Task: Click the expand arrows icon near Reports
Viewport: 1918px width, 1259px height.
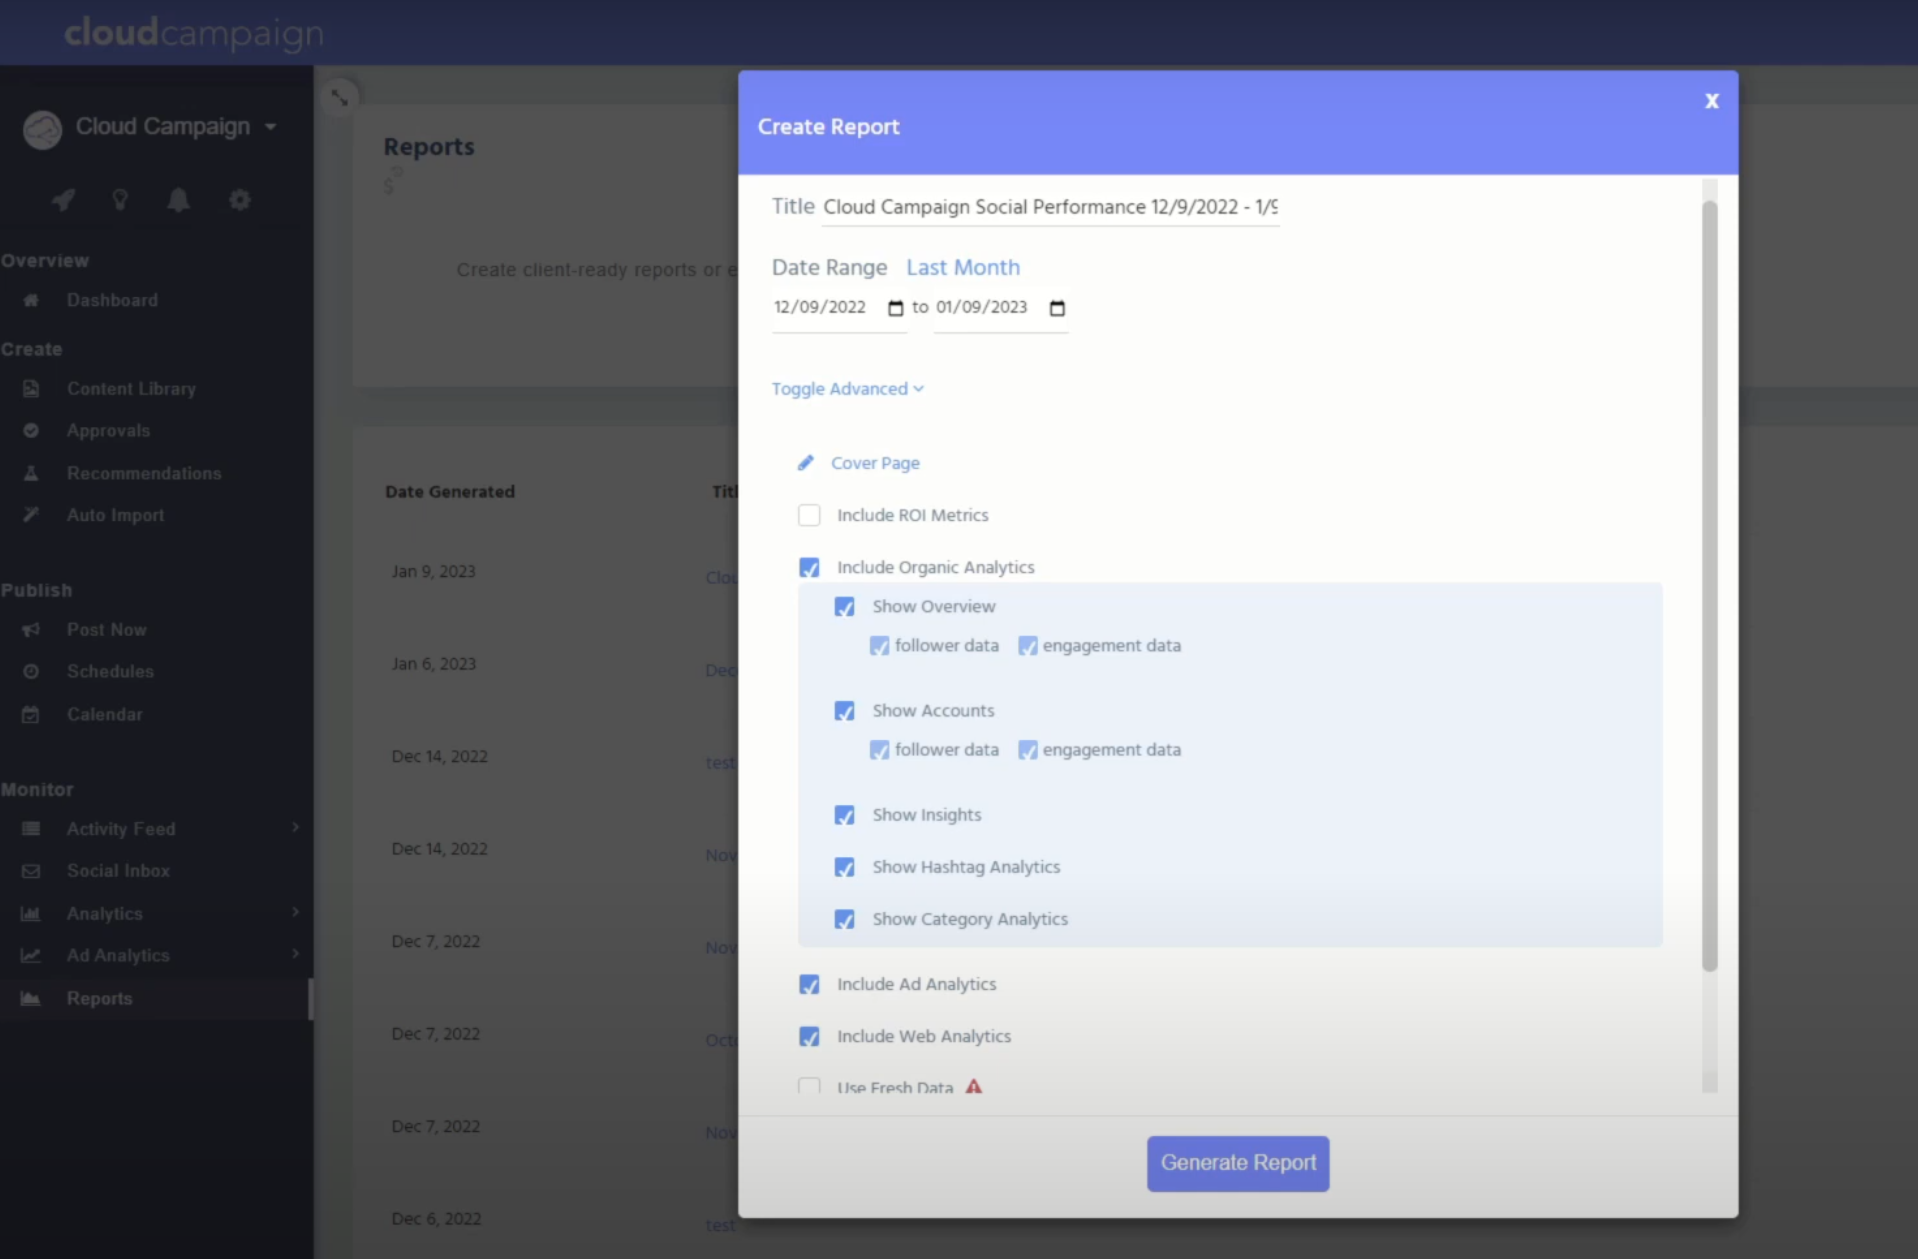Action: 340,98
